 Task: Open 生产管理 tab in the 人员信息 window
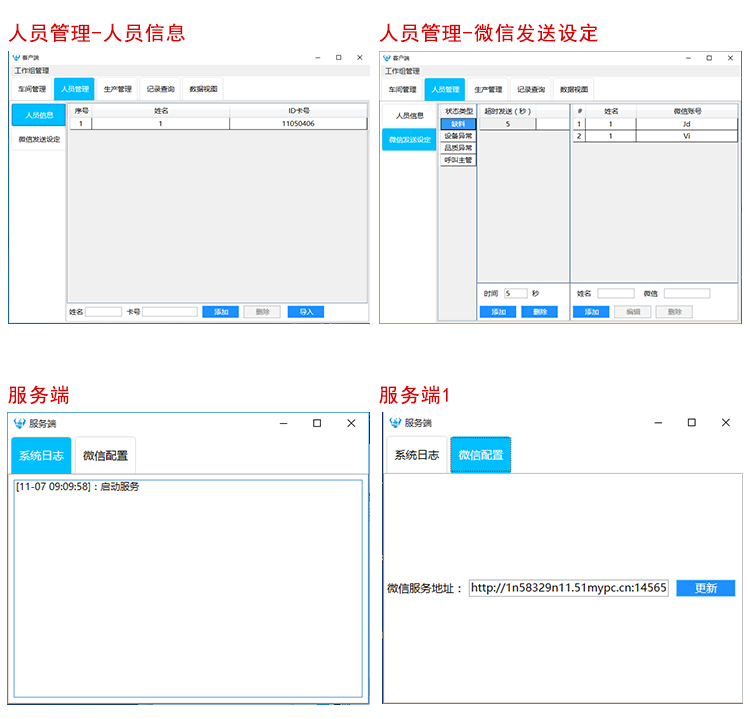tap(117, 89)
